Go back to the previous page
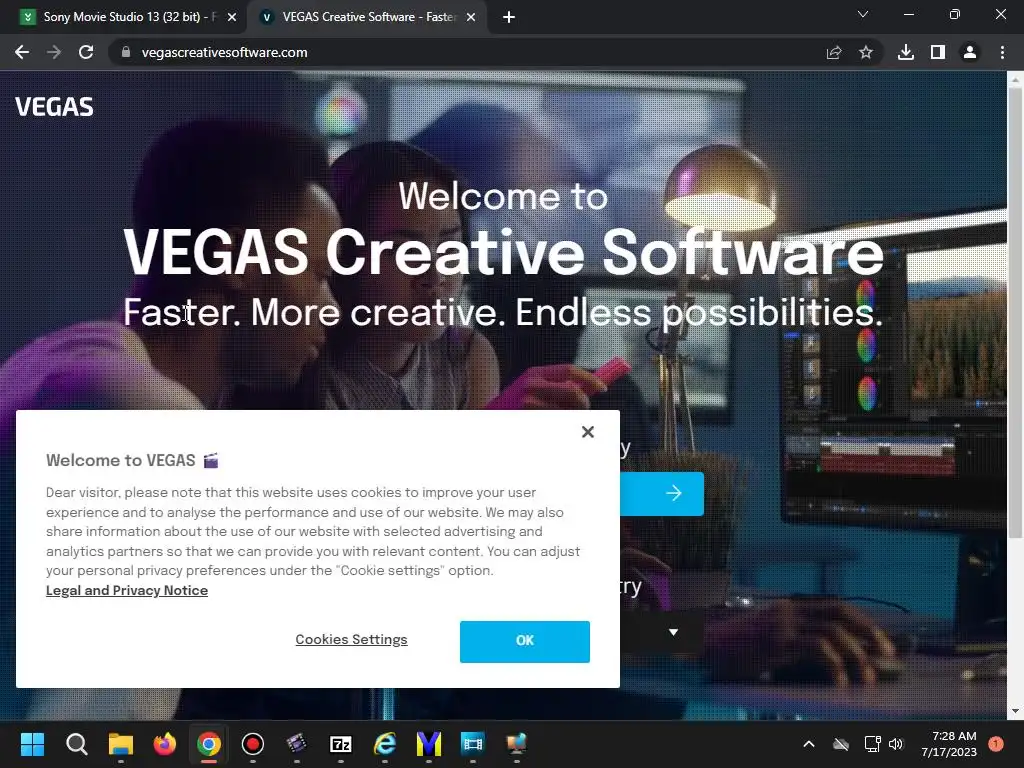This screenshot has width=1024, height=768. [x=22, y=52]
